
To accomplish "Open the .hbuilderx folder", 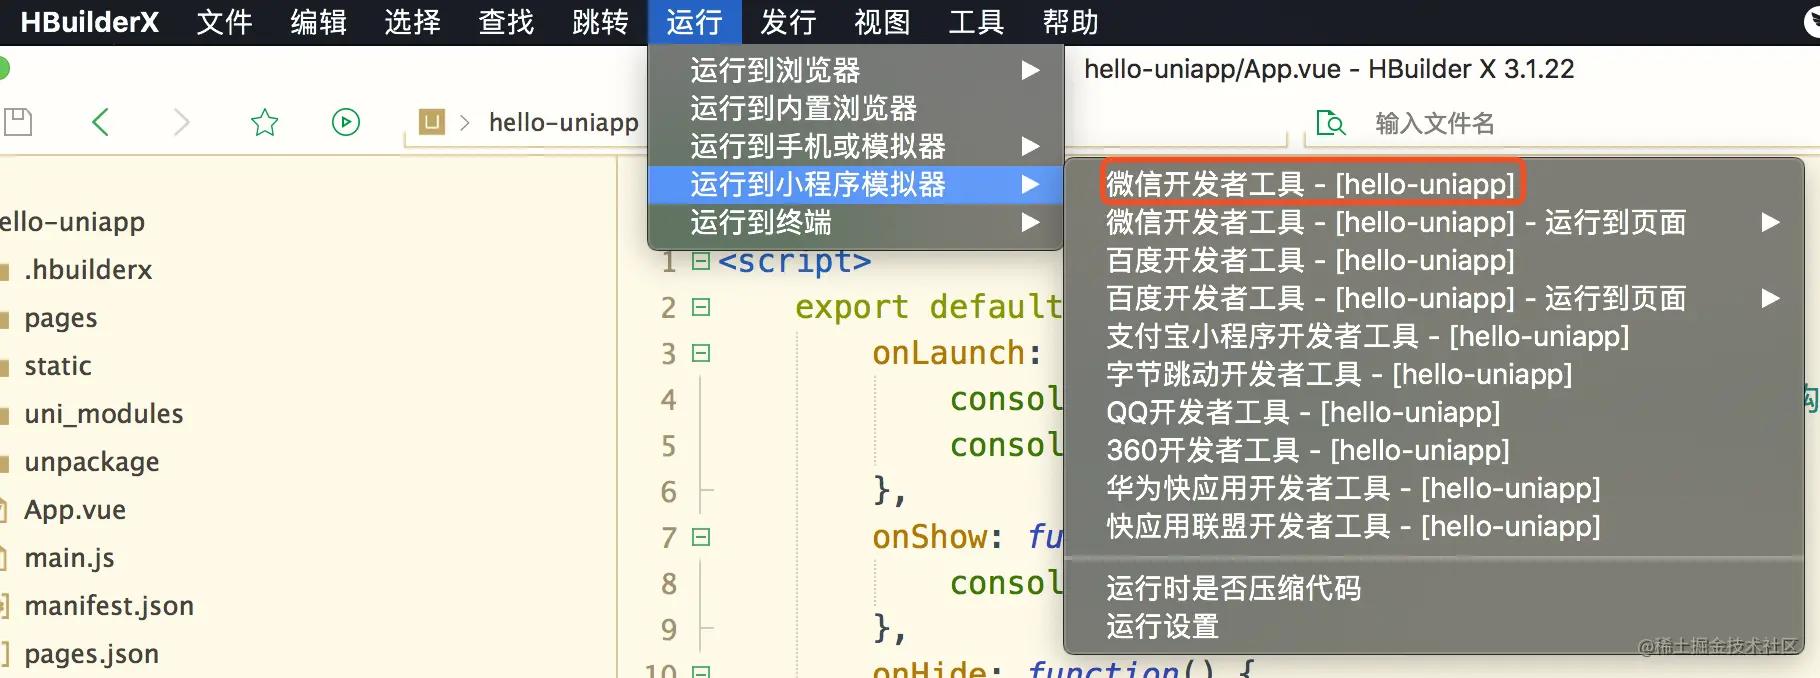I will point(88,269).
